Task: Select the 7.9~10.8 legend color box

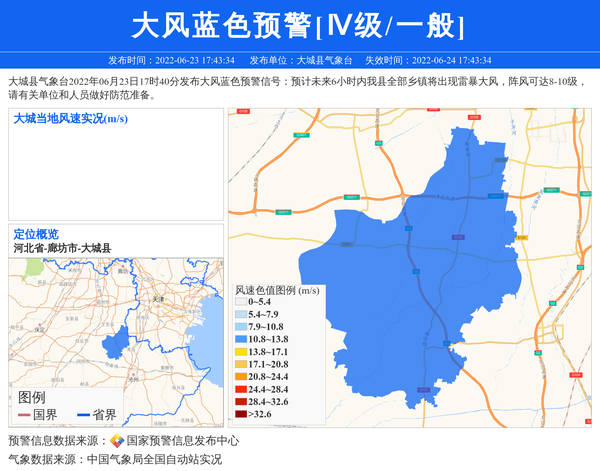Action: (x=240, y=327)
